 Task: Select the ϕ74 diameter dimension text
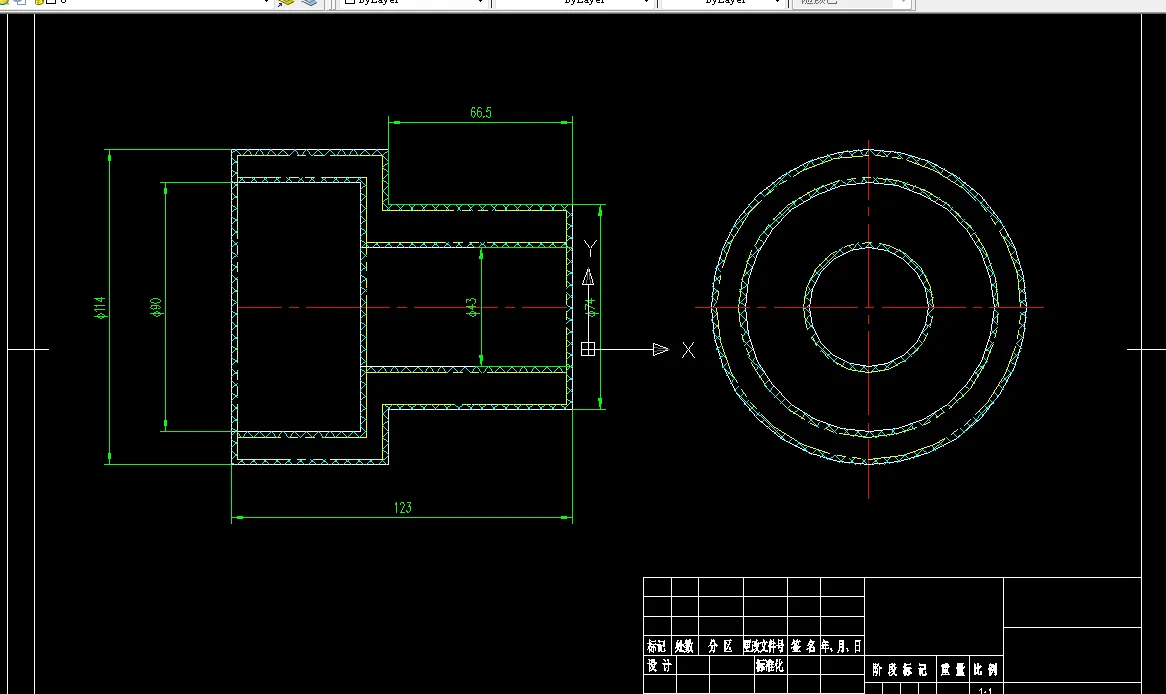point(590,307)
